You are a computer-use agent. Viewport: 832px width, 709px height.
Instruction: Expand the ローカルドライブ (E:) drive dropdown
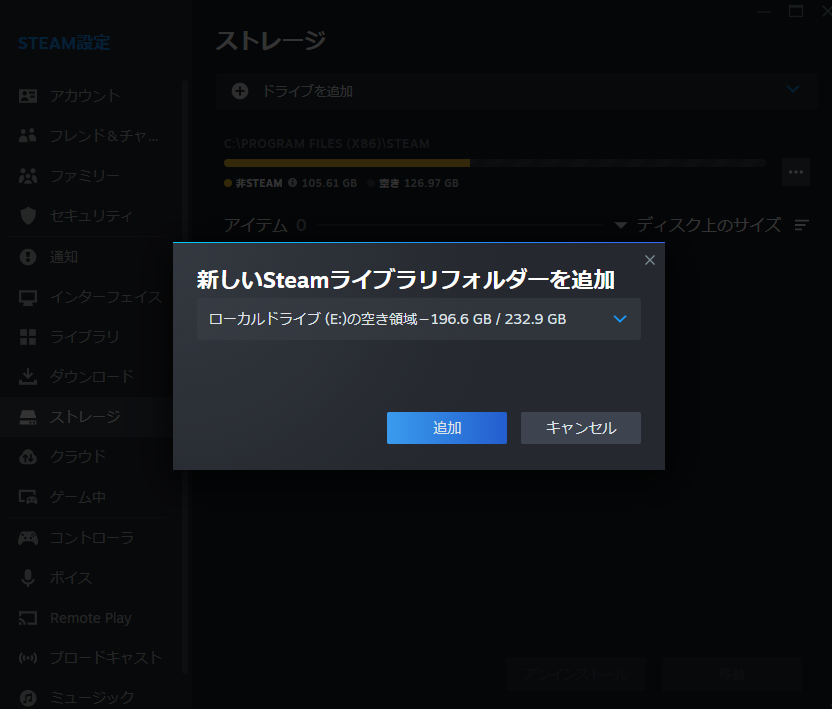[x=620, y=319]
